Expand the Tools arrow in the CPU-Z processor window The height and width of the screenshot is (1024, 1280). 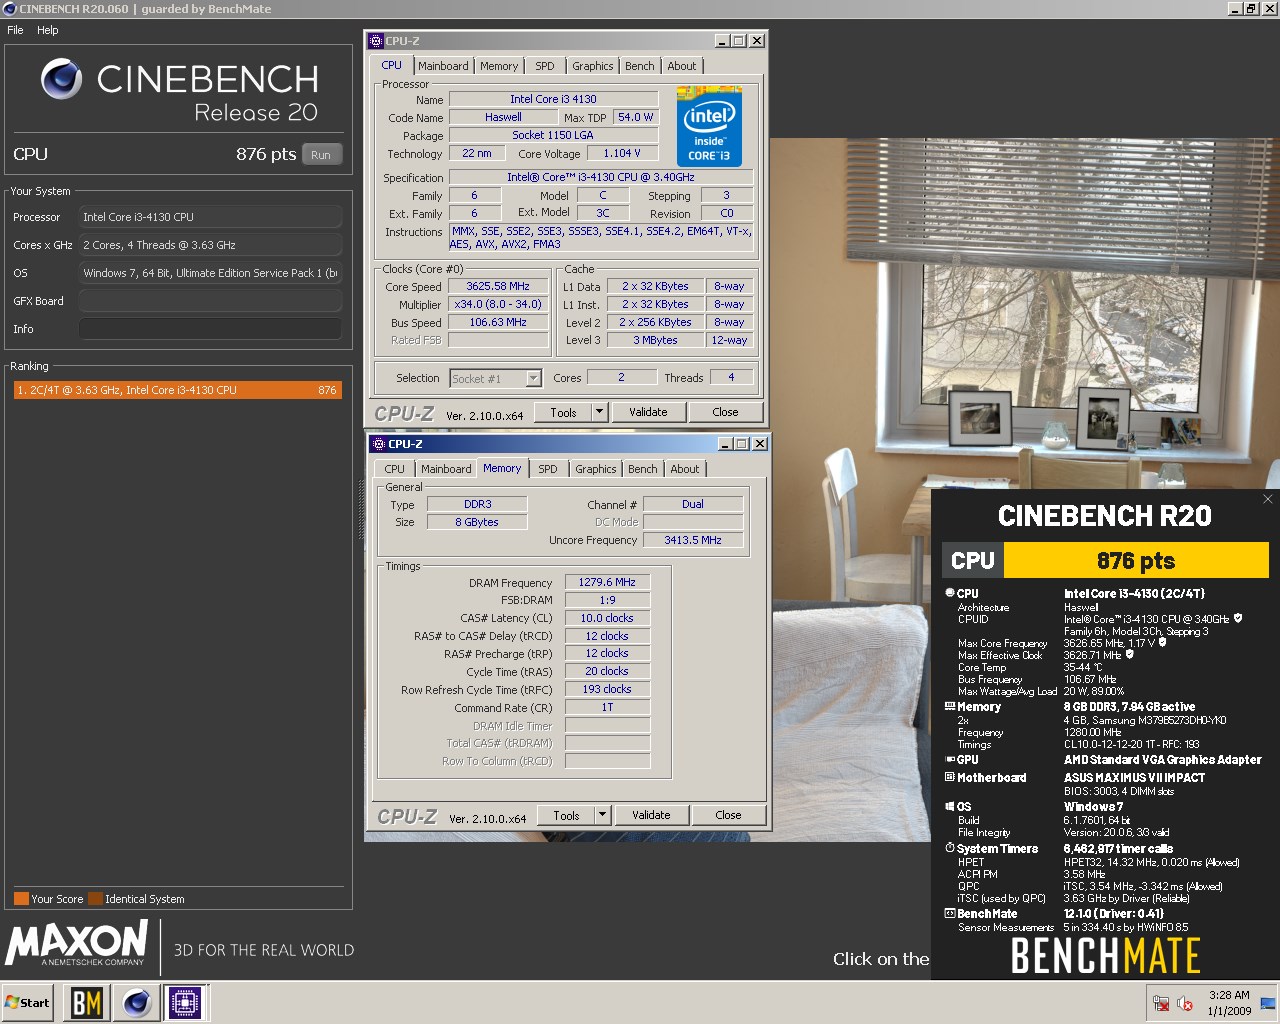coord(599,412)
